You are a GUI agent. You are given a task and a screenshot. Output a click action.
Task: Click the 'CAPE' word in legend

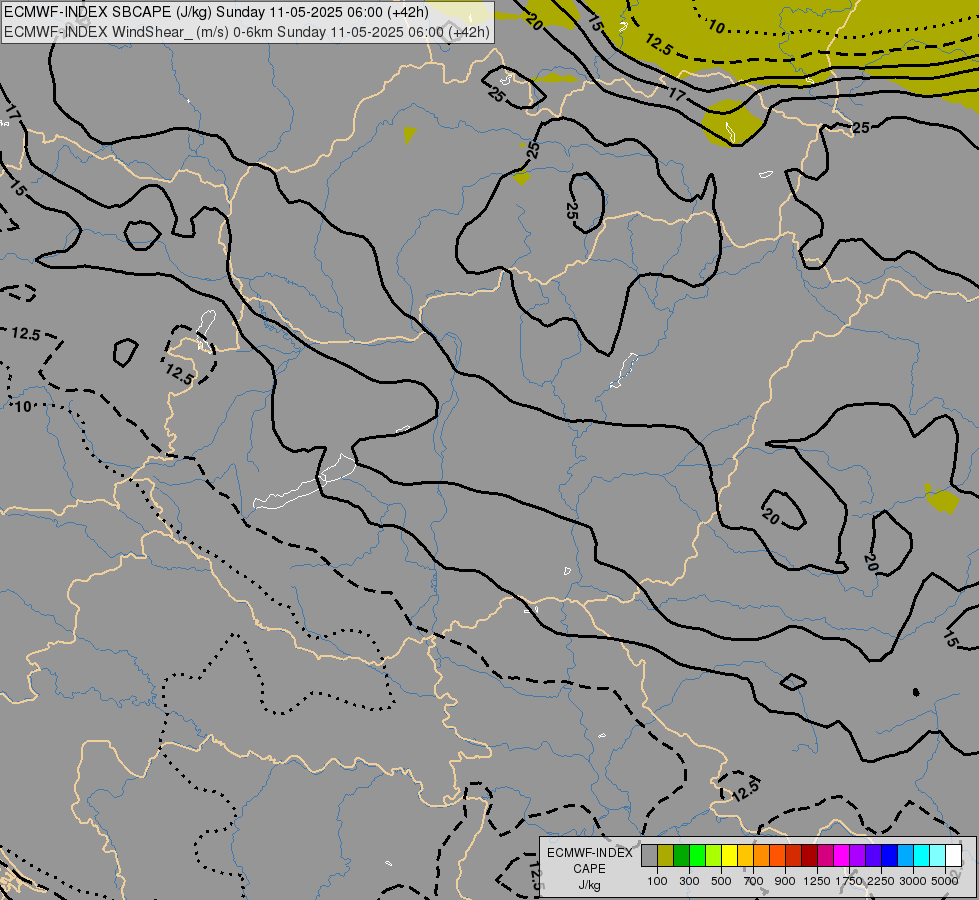click(589, 869)
